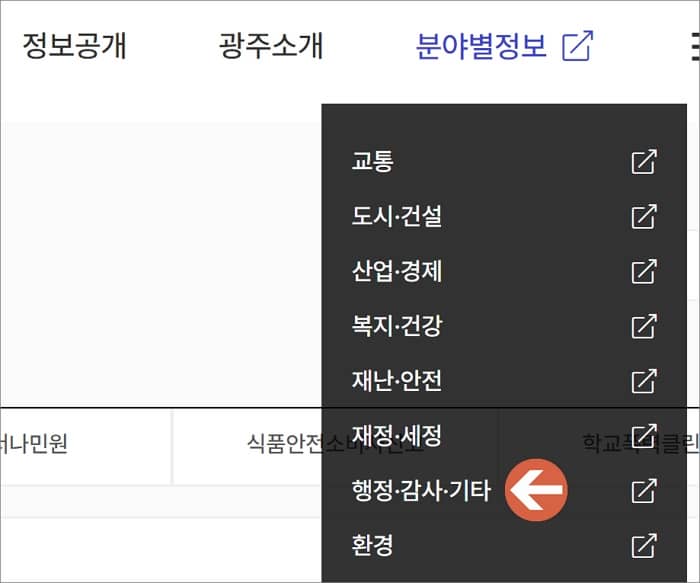
Task: Choose 복지·건강 menu entry
Action: 397,326
